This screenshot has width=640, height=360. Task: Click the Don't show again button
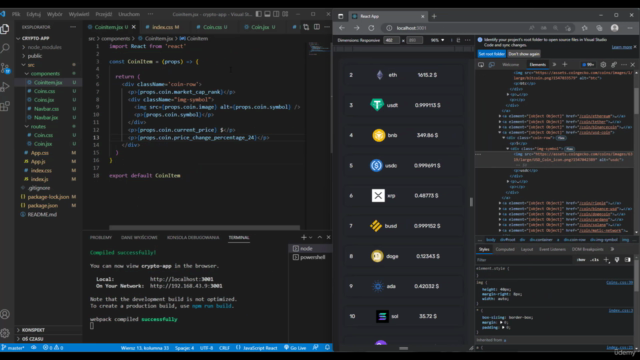click(x=524, y=54)
